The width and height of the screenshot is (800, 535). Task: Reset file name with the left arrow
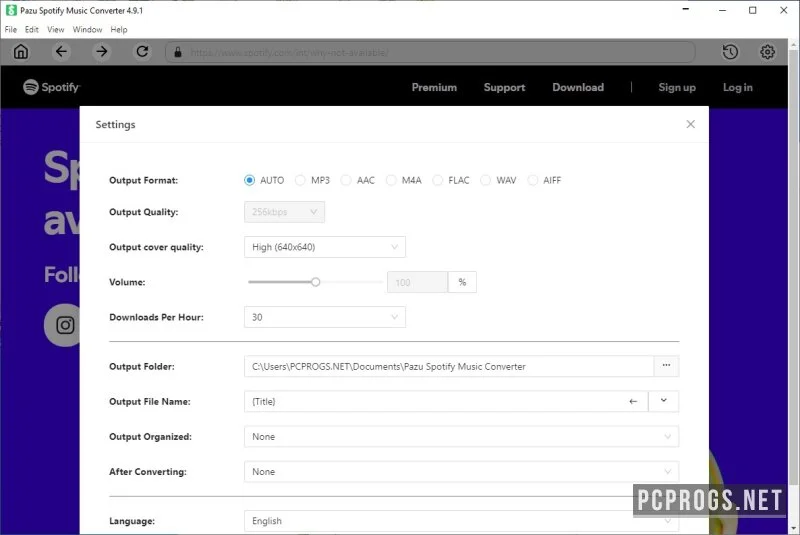tap(633, 401)
